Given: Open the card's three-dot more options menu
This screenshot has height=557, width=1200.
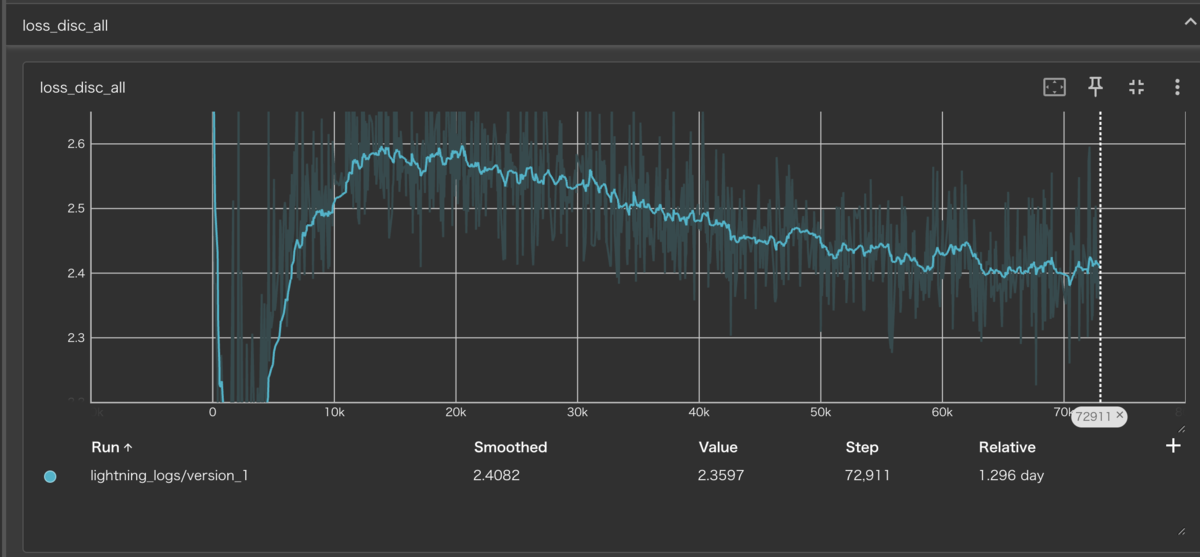Looking at the screenshot, I should [1177, 87].
